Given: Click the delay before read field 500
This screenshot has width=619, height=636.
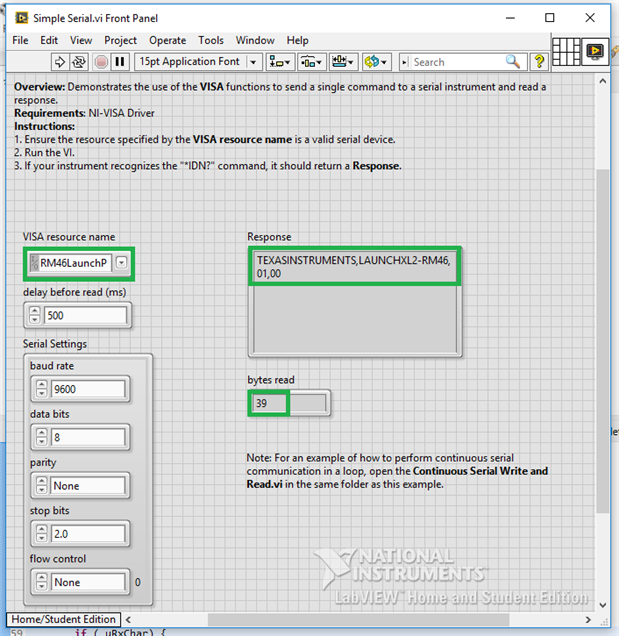Looking at the screenshot, I should (x=85, y=315).
